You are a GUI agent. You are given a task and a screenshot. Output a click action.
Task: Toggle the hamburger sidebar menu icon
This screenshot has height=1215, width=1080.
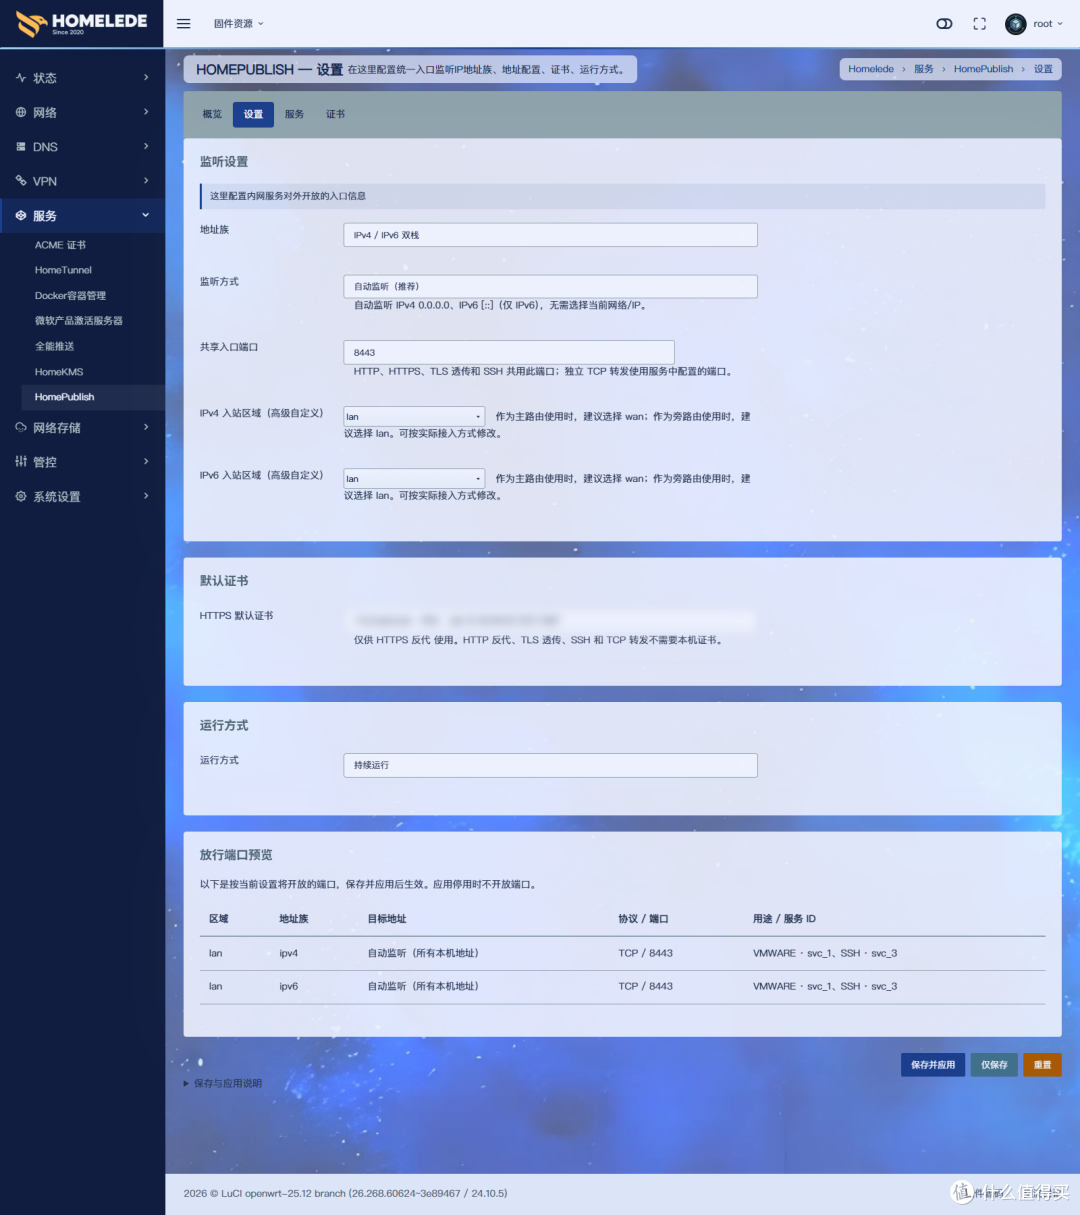point(184,24)
